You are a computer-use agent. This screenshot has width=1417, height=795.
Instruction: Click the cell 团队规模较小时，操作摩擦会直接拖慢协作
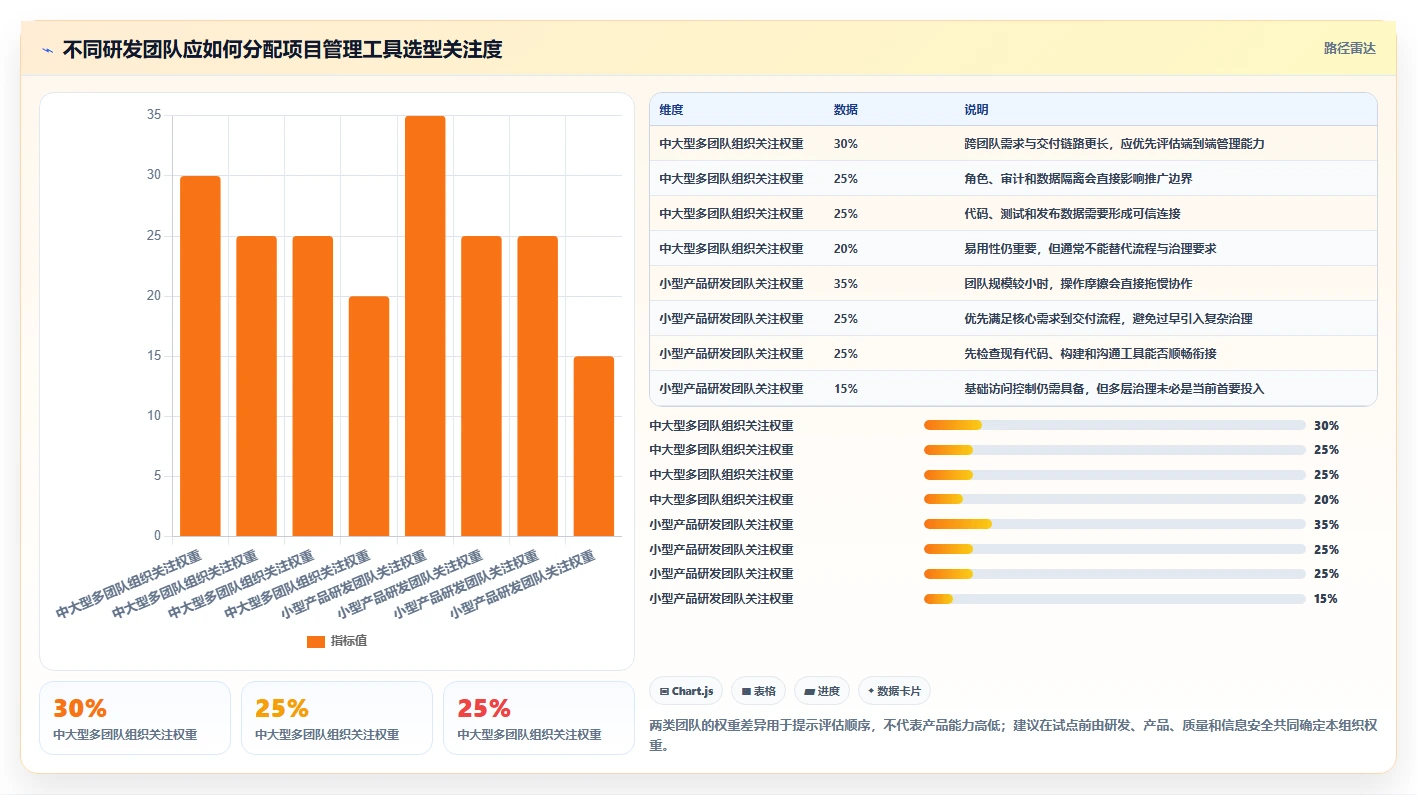(x=1078, y=284)
